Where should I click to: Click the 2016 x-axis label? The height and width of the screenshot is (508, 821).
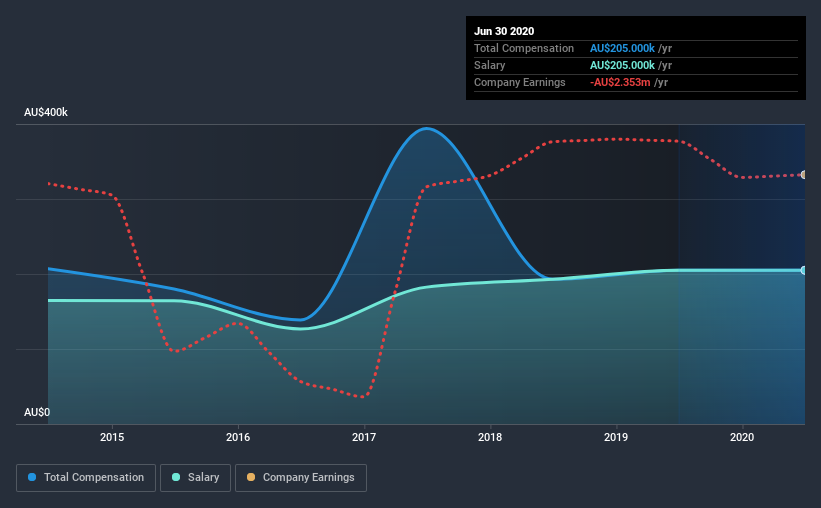(238, 437)
